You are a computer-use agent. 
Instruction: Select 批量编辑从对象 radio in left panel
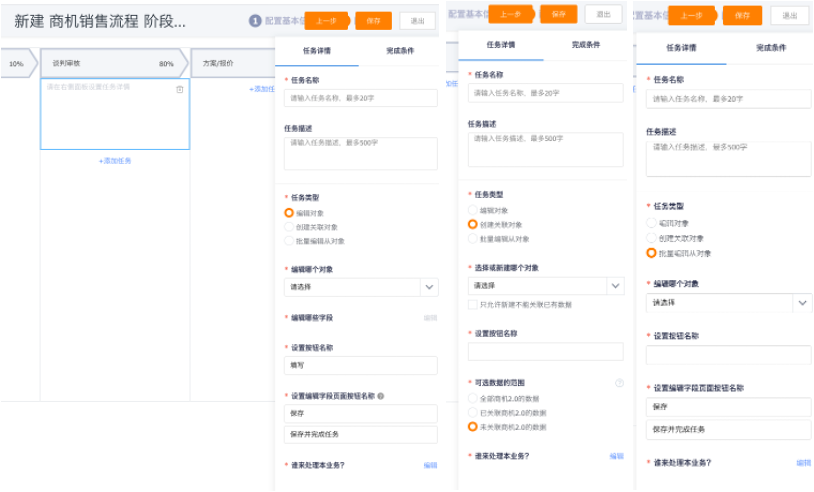pyautogui.click(x=289, y=241)
